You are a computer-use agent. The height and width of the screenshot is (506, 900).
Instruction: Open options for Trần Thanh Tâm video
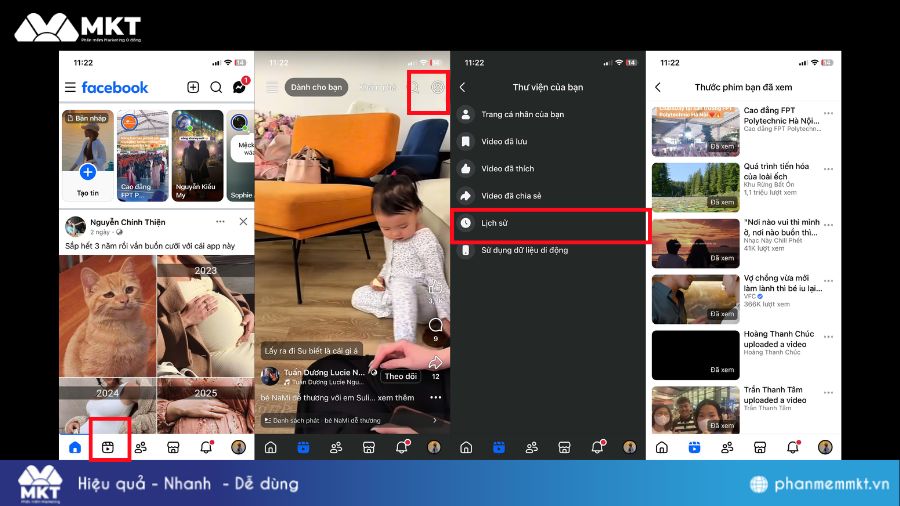tap(828, 393)
